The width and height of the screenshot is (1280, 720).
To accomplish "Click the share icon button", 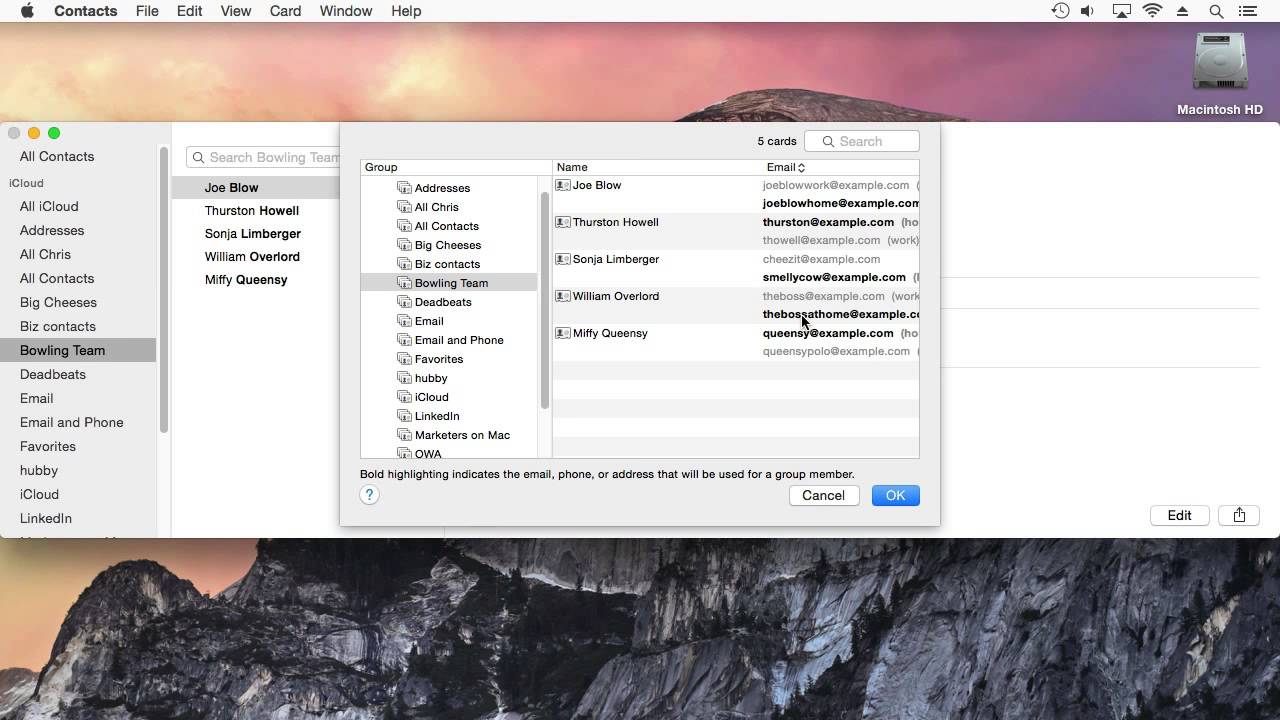I will (x=1239, y=515).
